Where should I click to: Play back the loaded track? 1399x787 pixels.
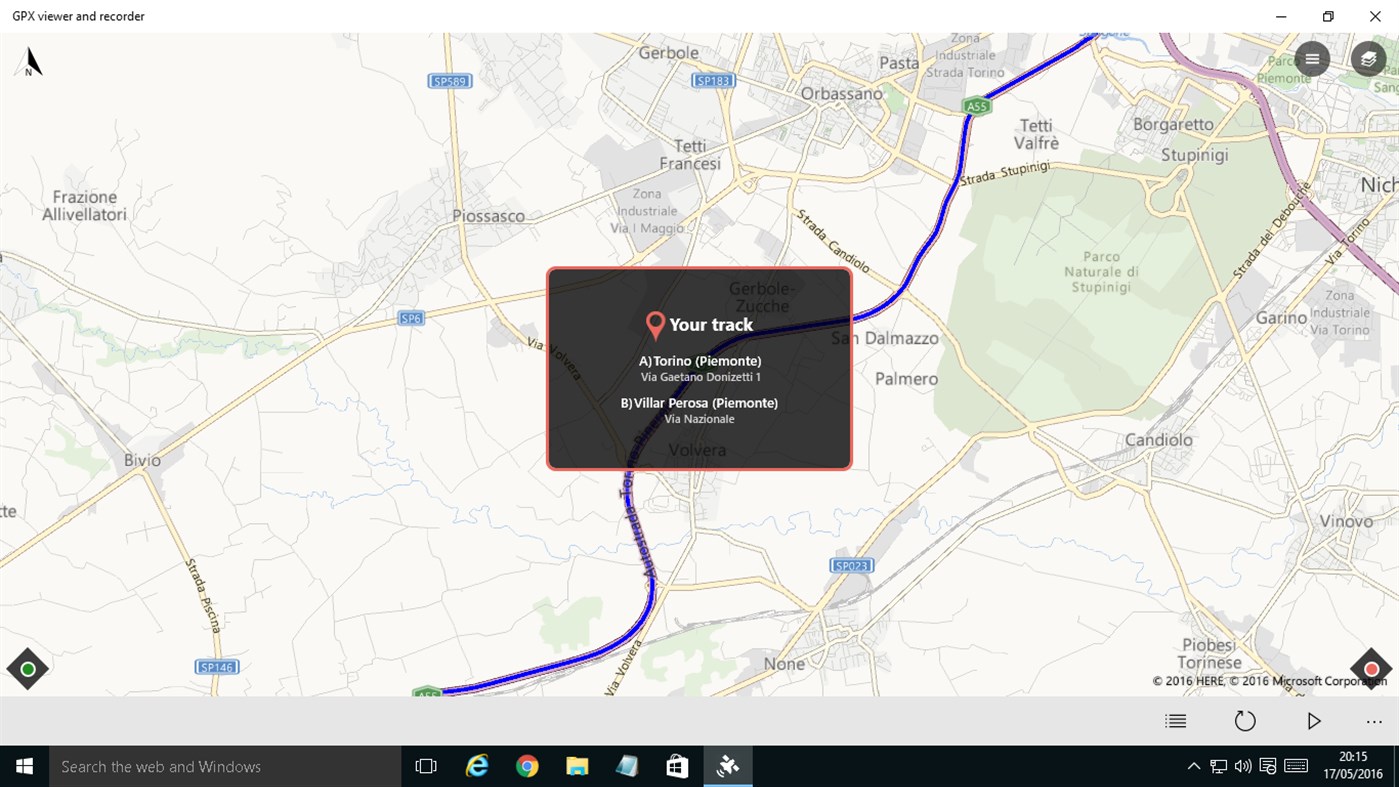click(x=1313, y=720)
